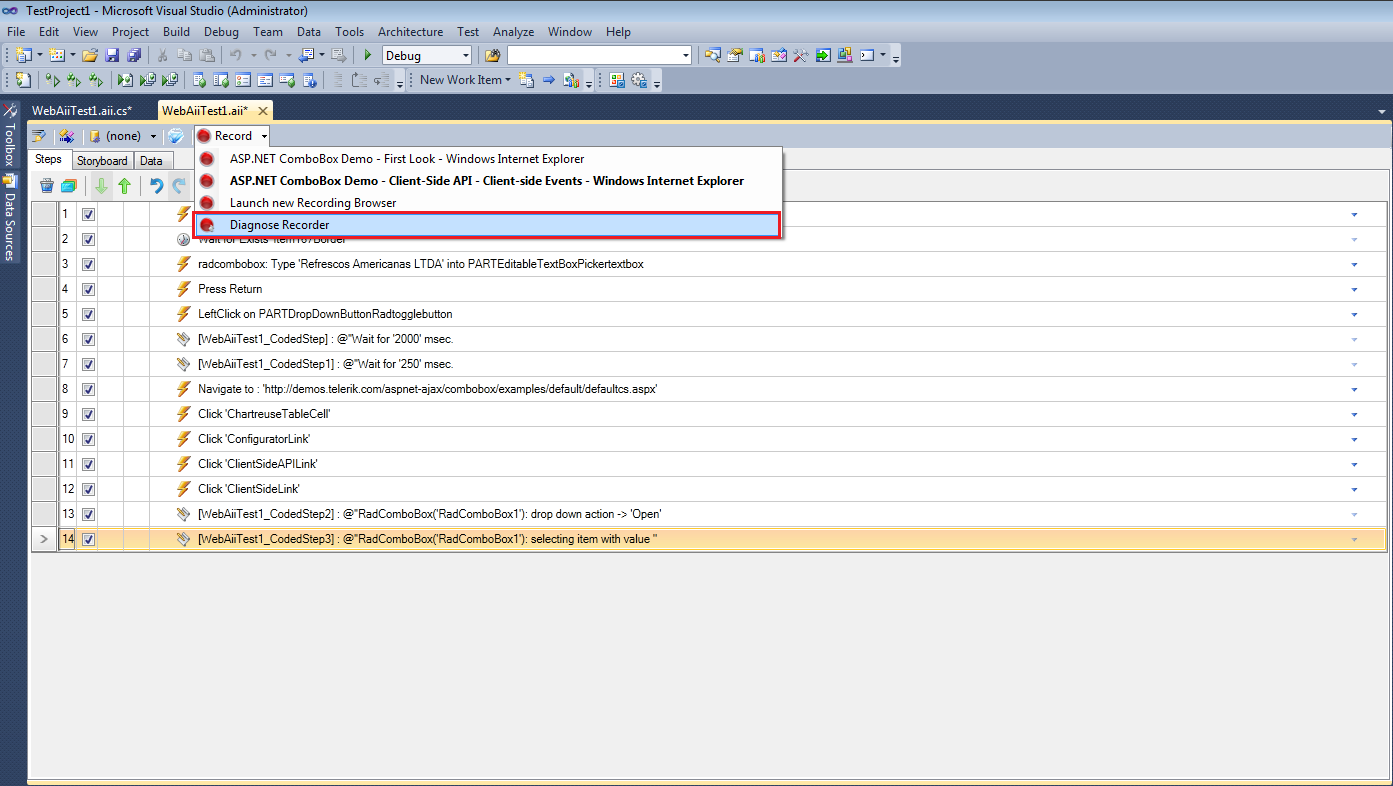Click the blue redo arrow in Steps toolbar
This screenshot has width=1393, height=786.
point(179,185)
